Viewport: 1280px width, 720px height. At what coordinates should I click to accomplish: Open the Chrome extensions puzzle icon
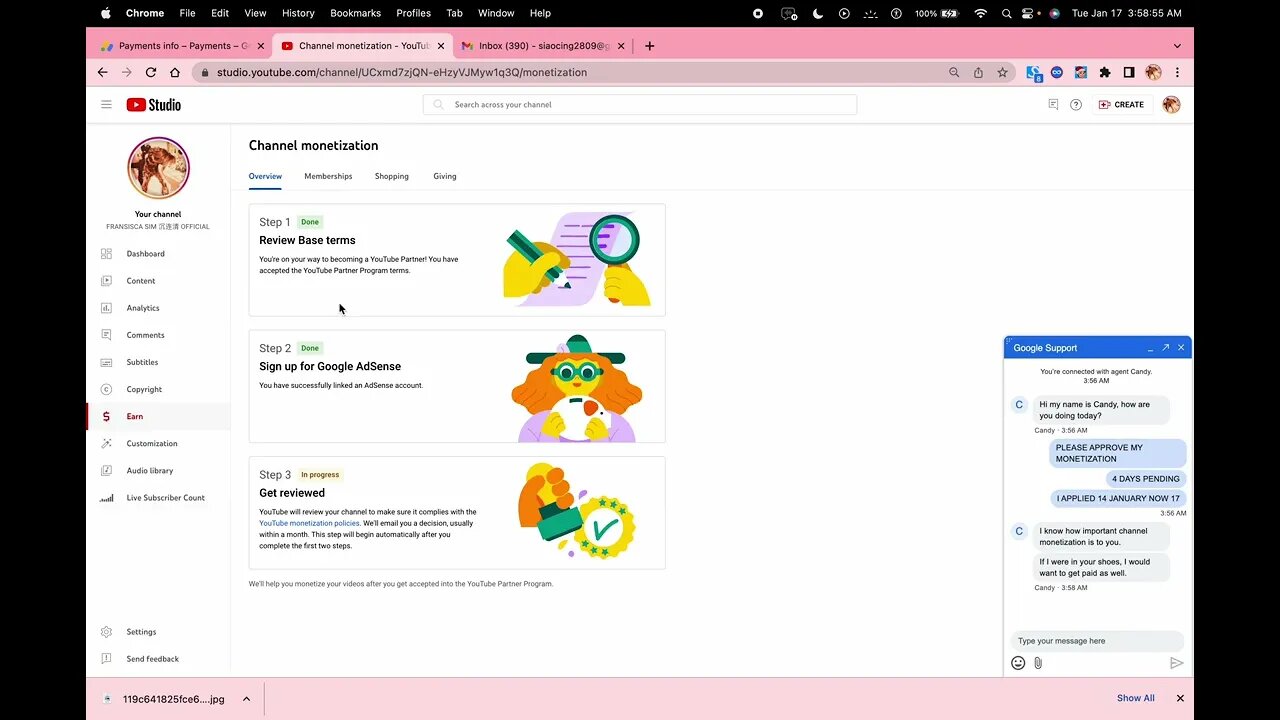pyautogui.click(x=1105, y=72)
